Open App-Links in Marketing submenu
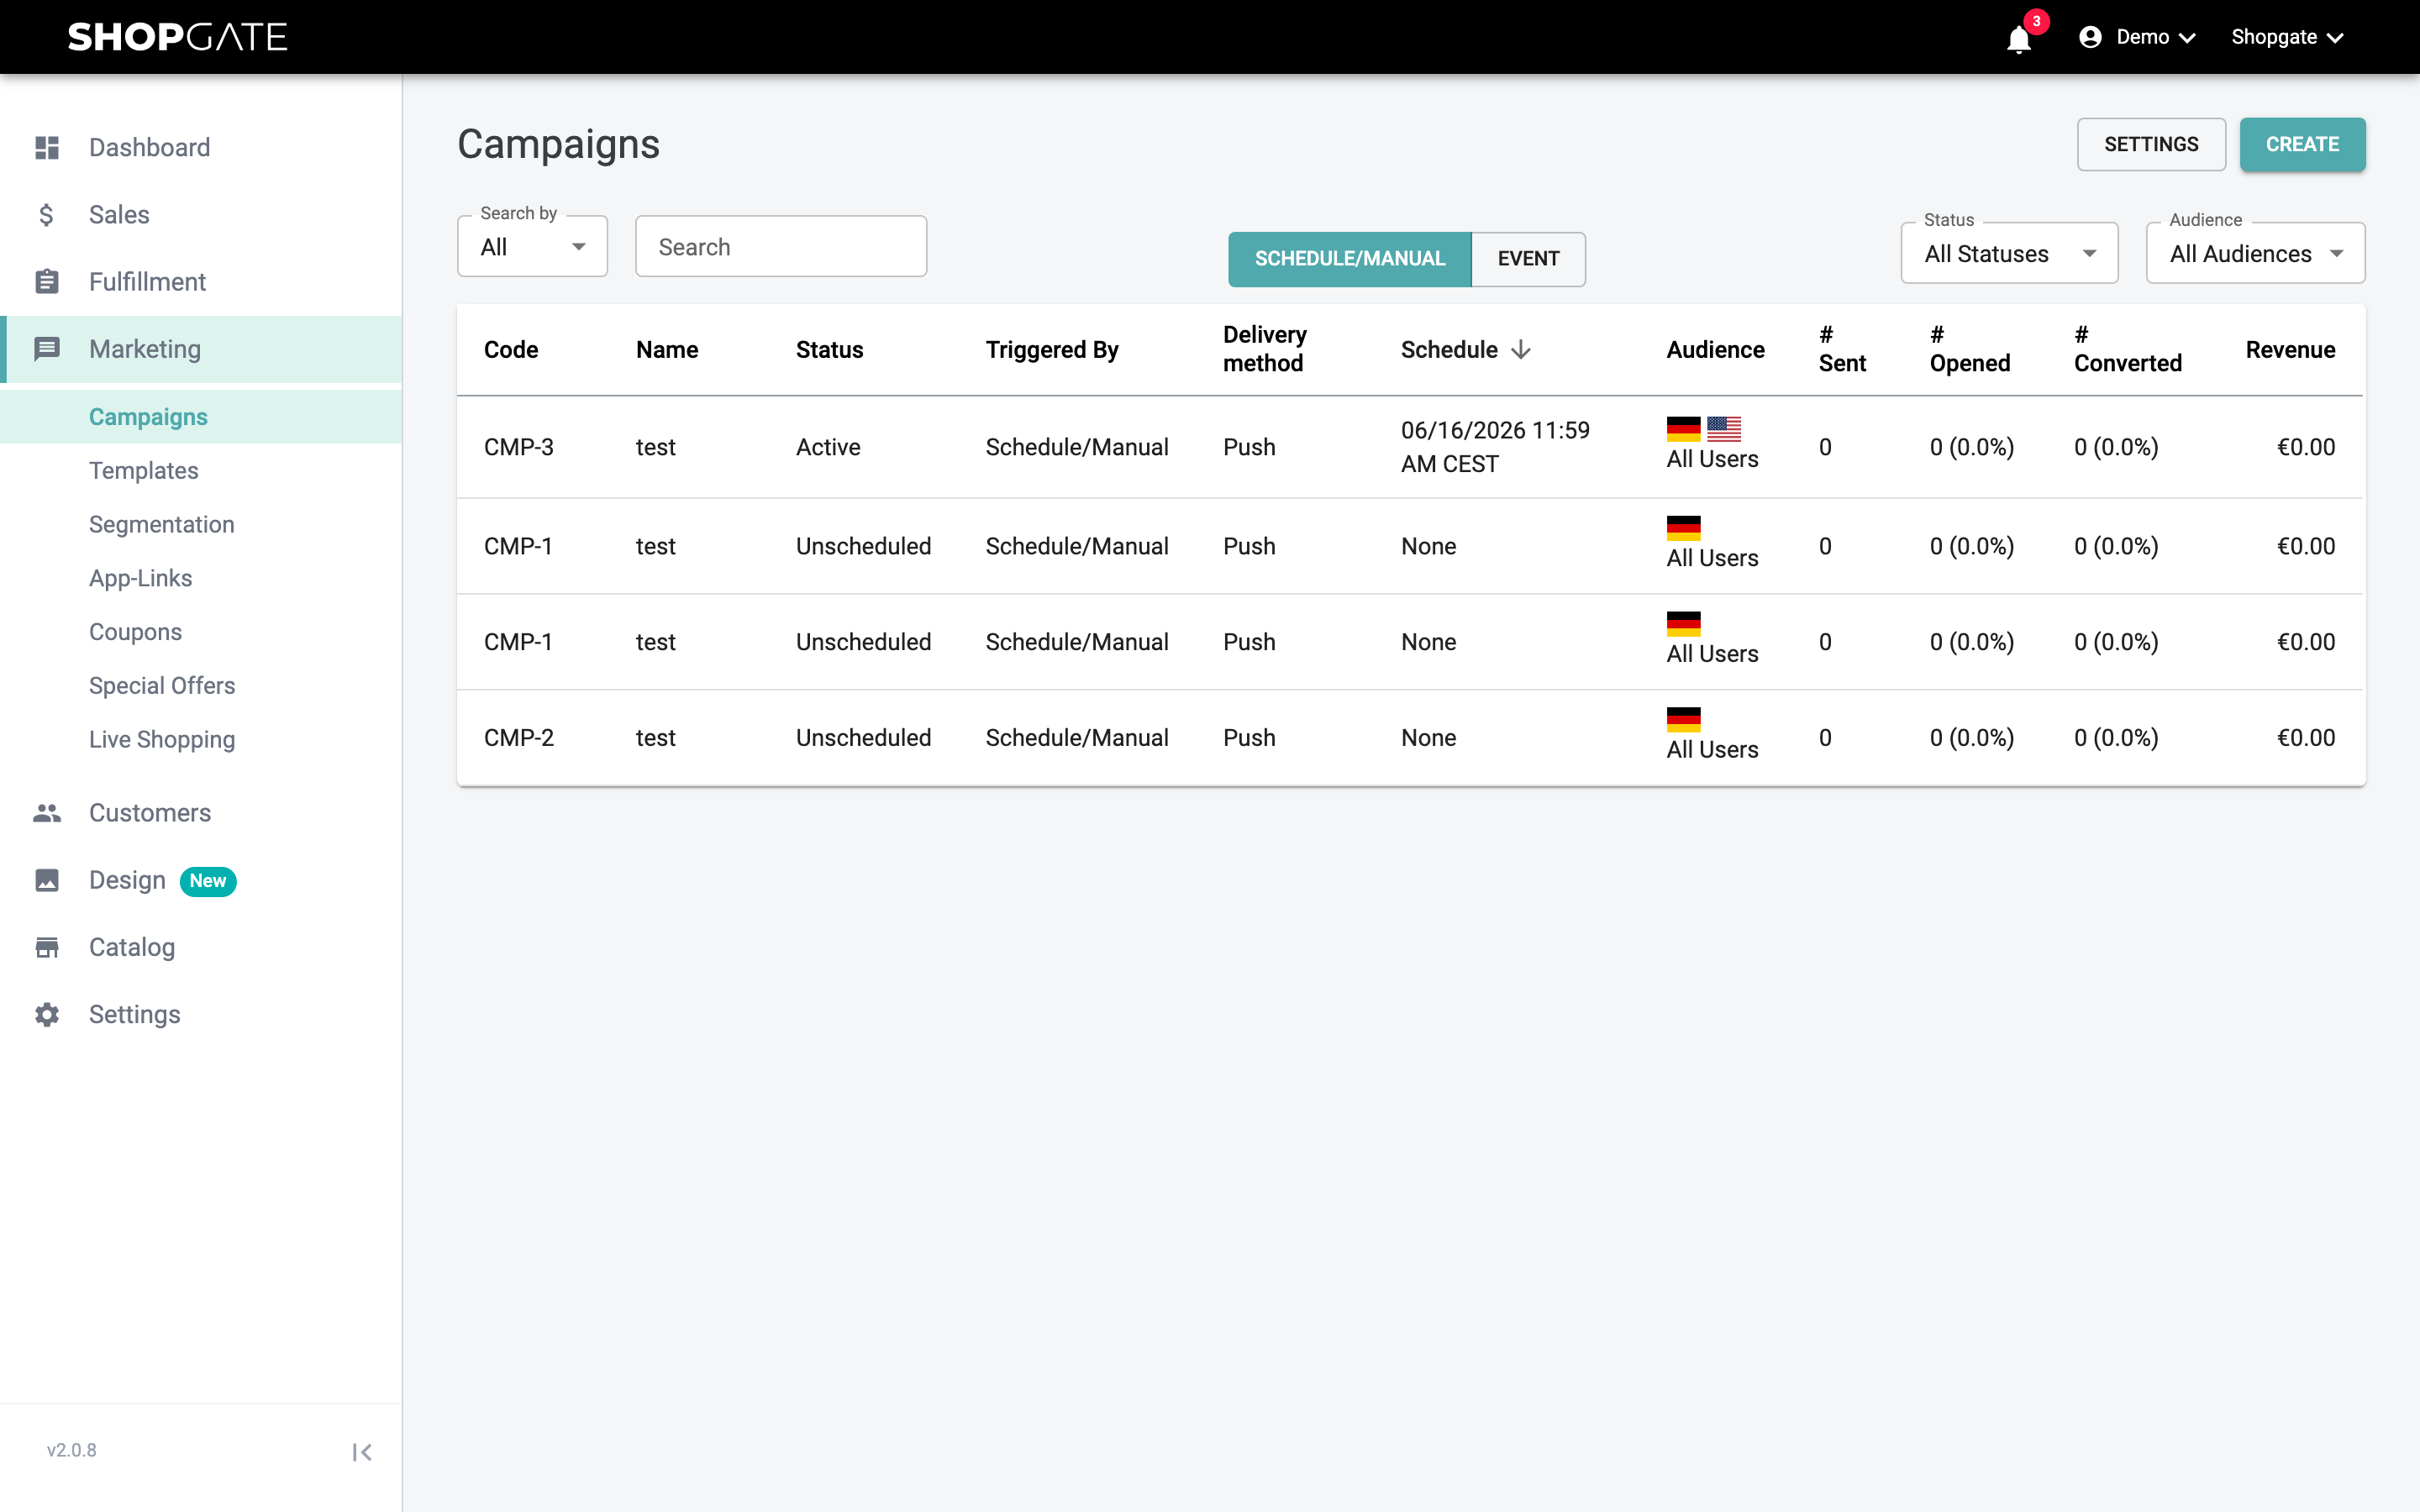The image size is (2420, 1512). [140, 578]
